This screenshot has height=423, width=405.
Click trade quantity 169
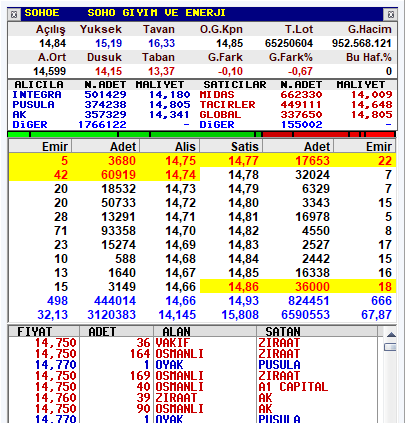coord(140,376)
